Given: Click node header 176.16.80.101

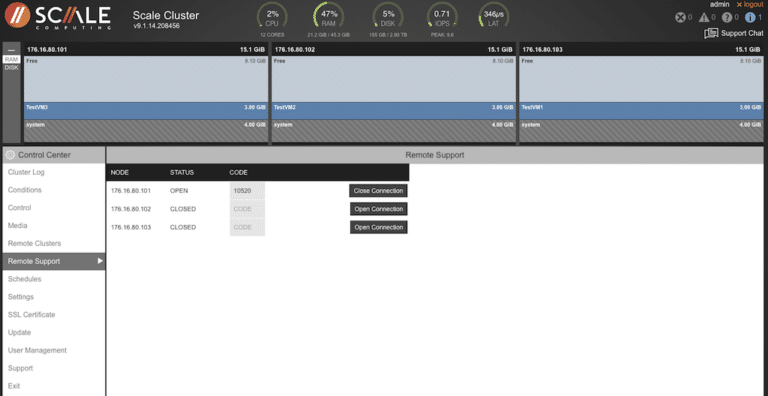Looking at the screenshot, I should coord(146,50).
